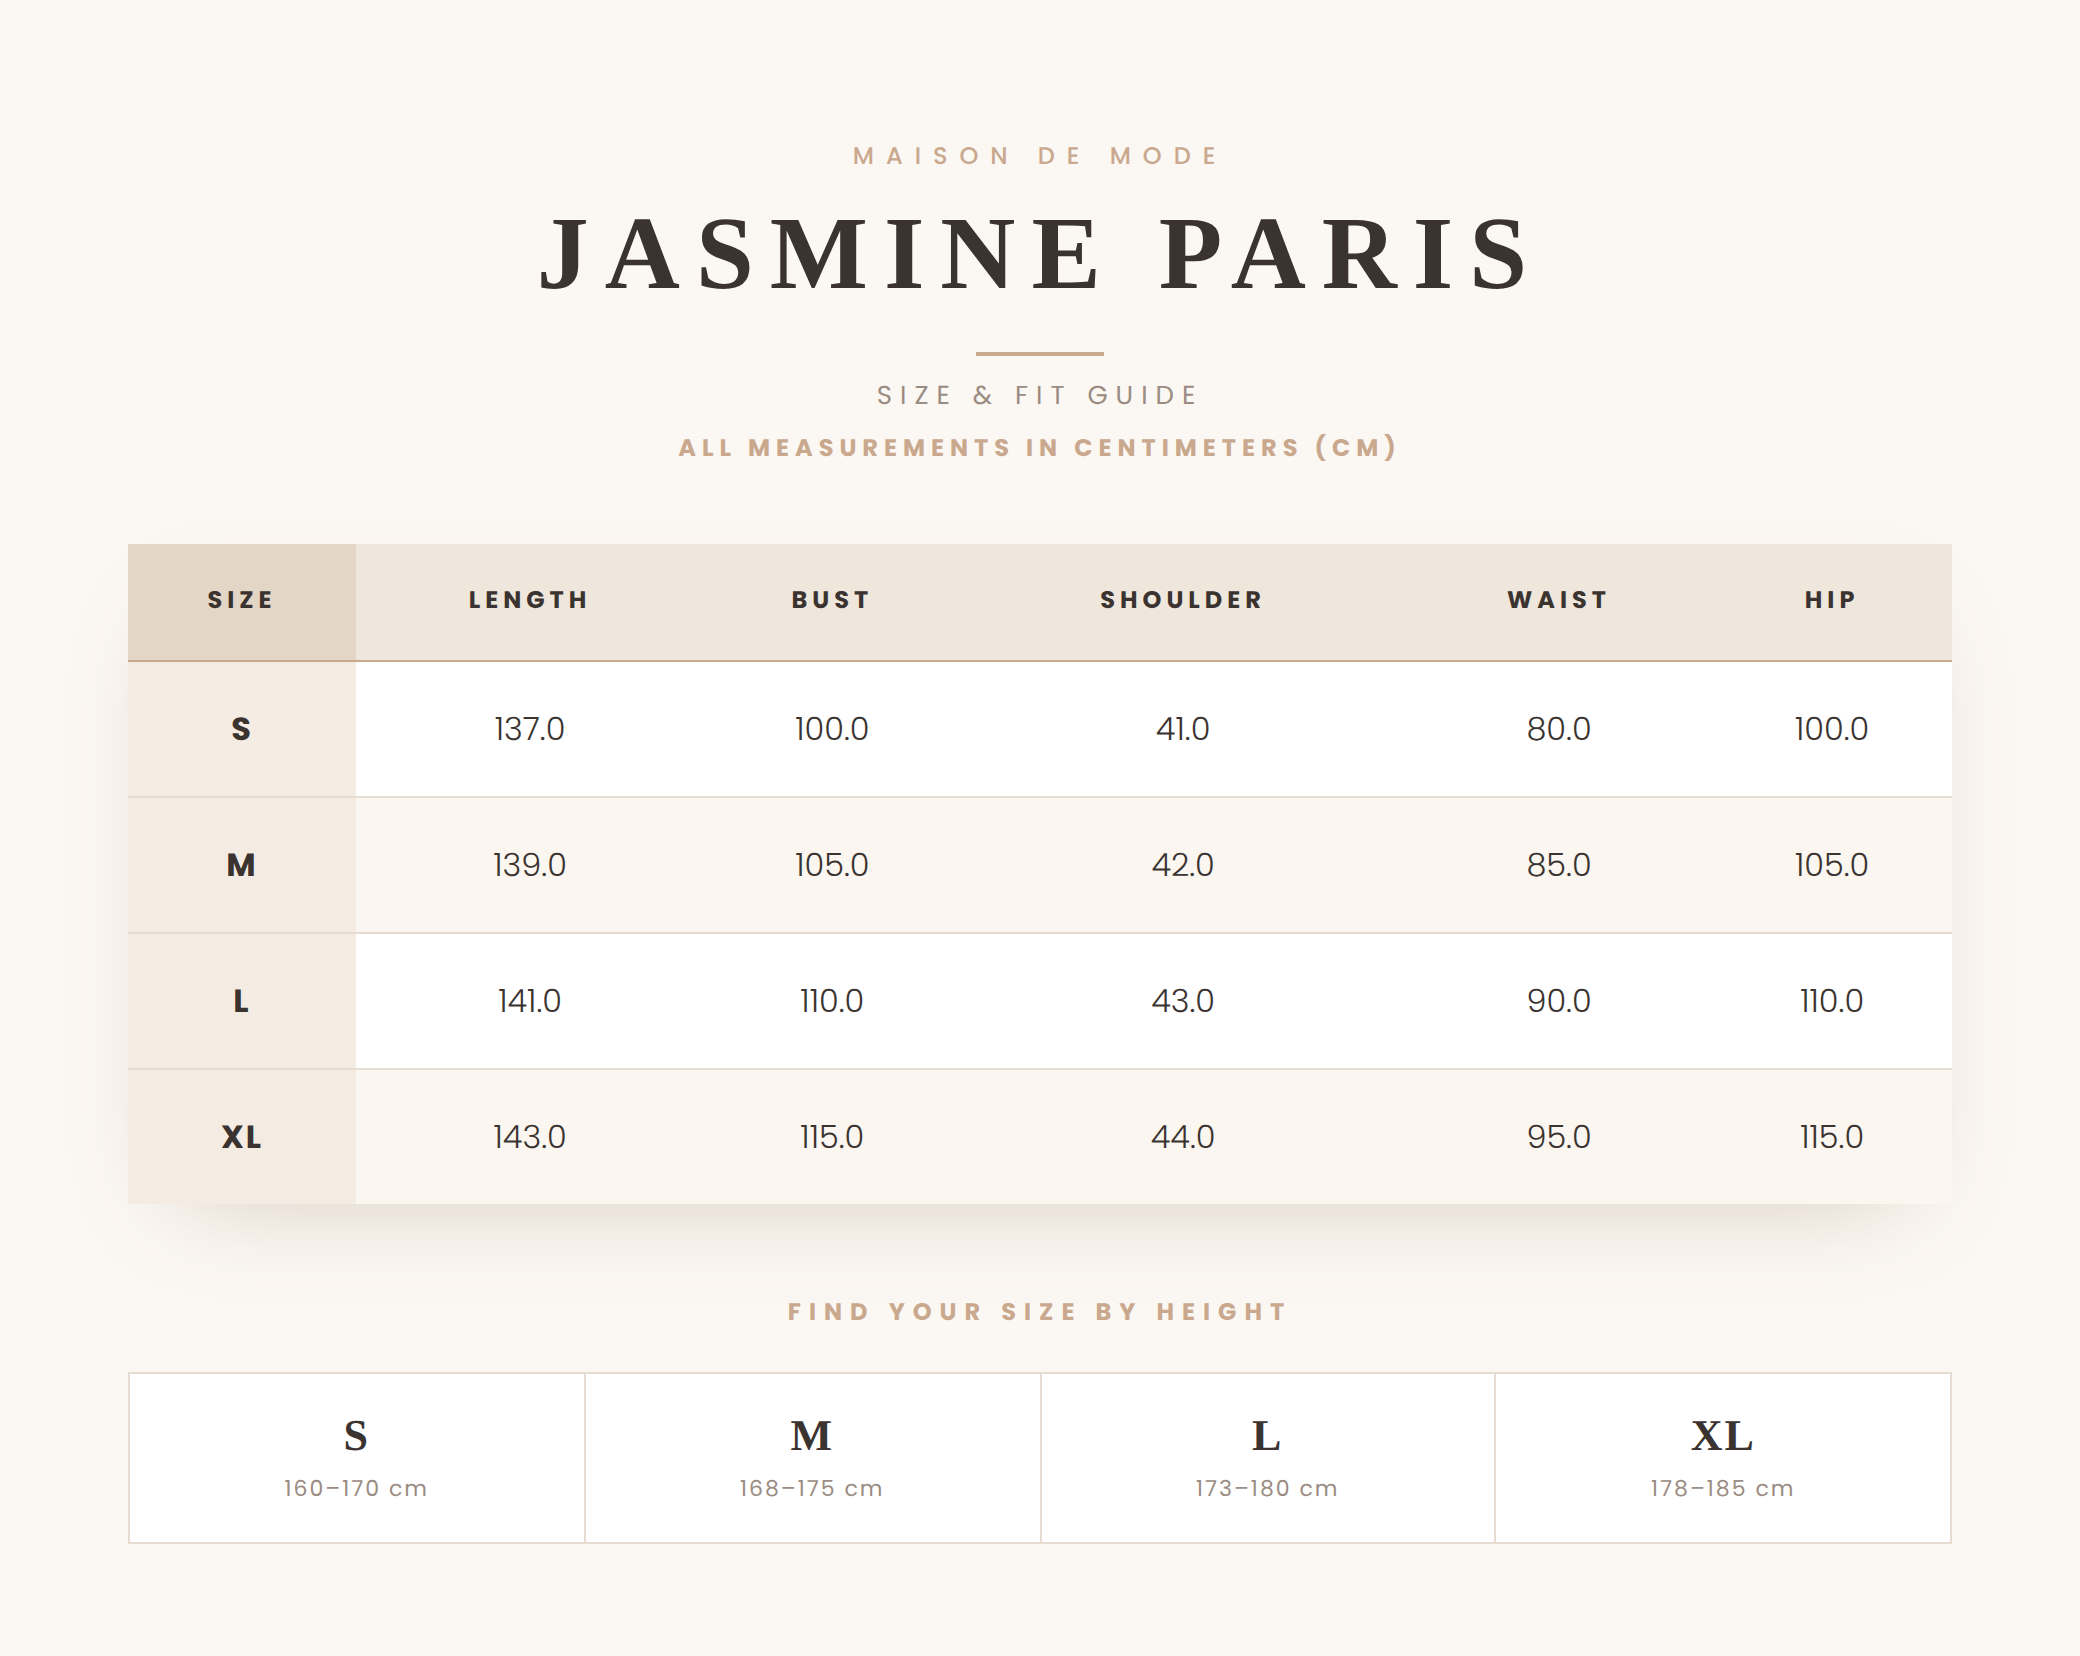Click length value 137.0
The image size is (2080, 1656).
(x=529, y=729)
